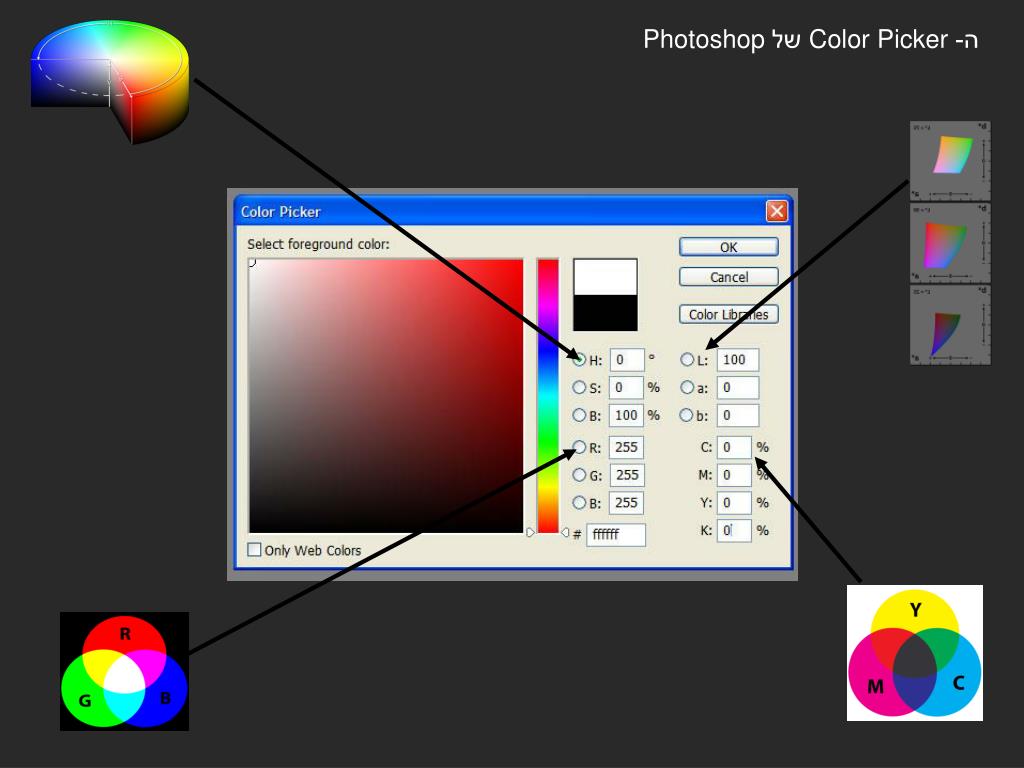Click the hex color field showing ffffff
The width and height of the screenshot is (1024, 768).
pos(616,534)
